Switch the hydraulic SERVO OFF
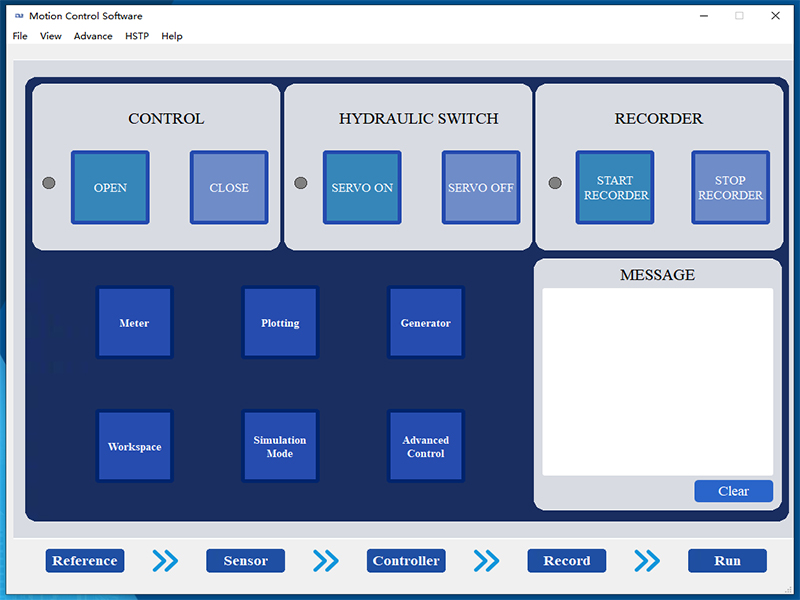The height and width of the screenshot is (600, 800). click(x=480, y=188)
